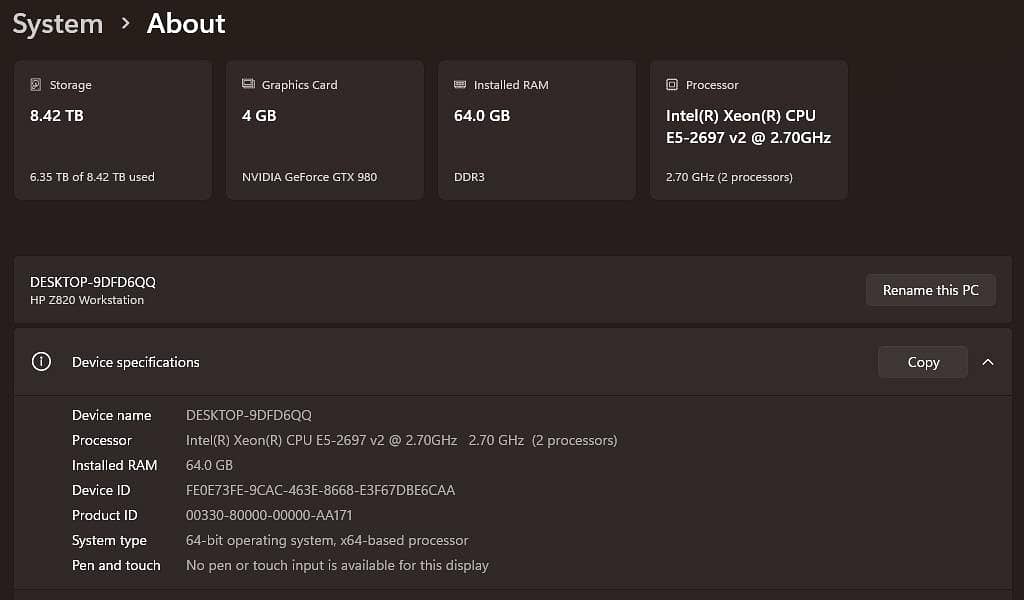Click the Device specifications info icon
The height and width of the screenshot is (600, 1024).
[x=41, y=362]
